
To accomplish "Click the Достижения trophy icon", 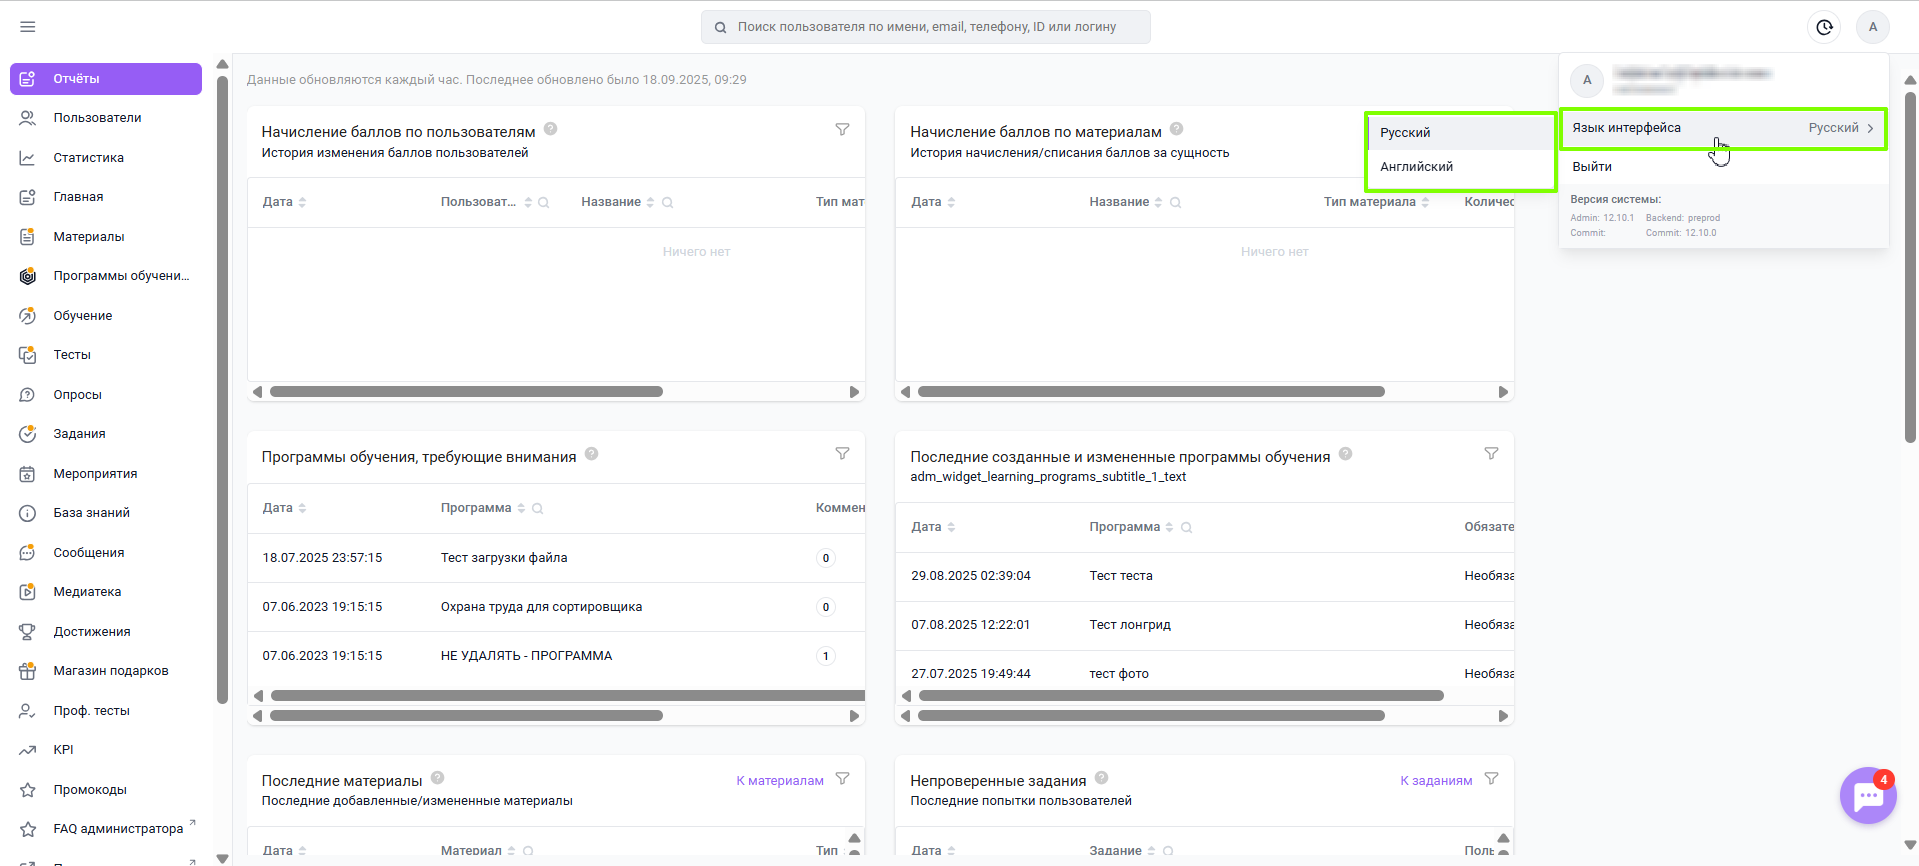I will click(28, 632).
